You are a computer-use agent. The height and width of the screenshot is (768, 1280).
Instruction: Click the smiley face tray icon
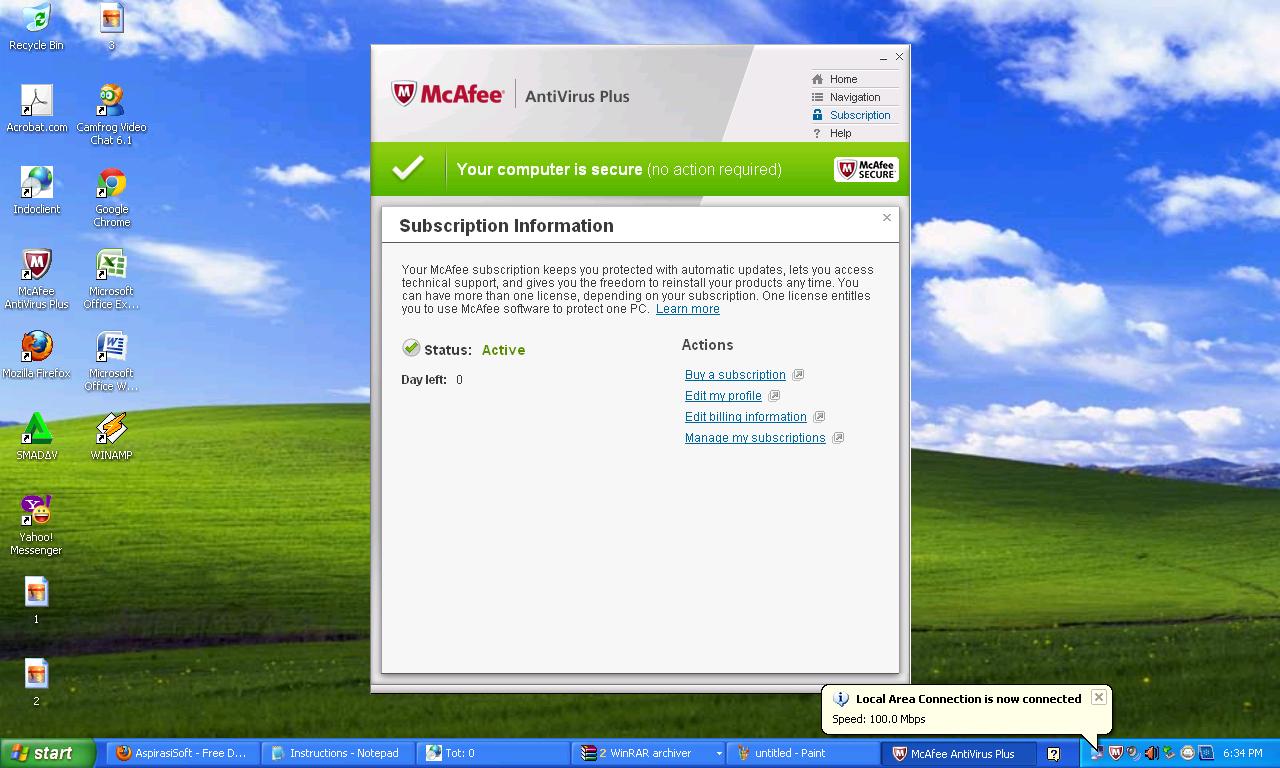click(1187, 753)
